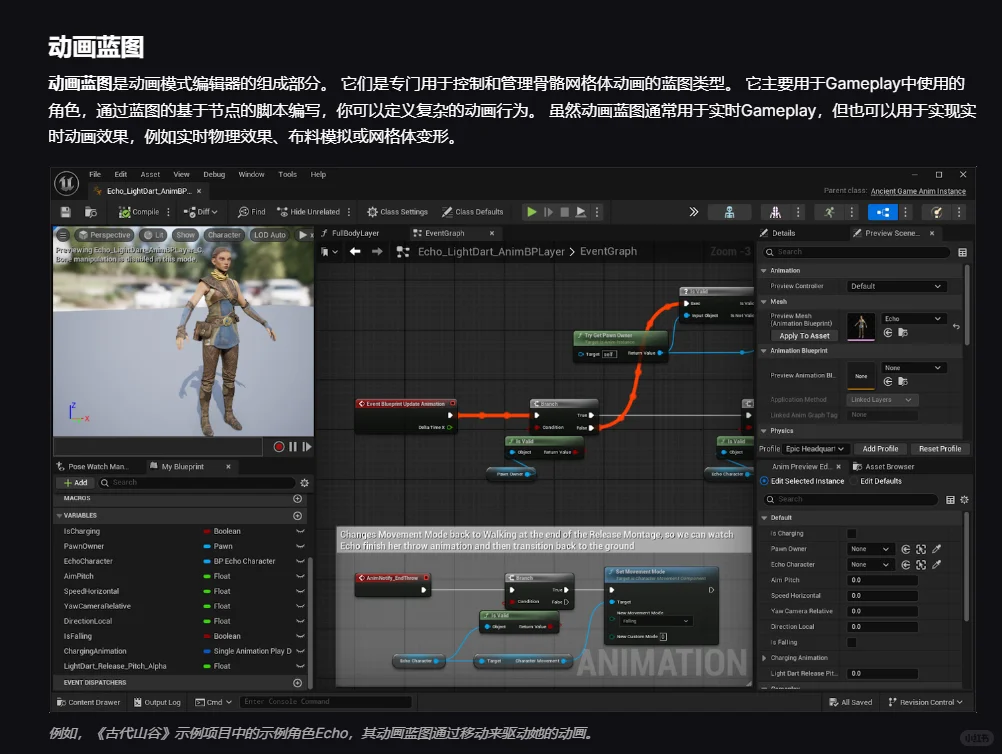The height and width of the screenshot is (754, 1002).
Task: Select the Find icon in the toolbar
Action: pyautogui.click(x=243, y=211)
